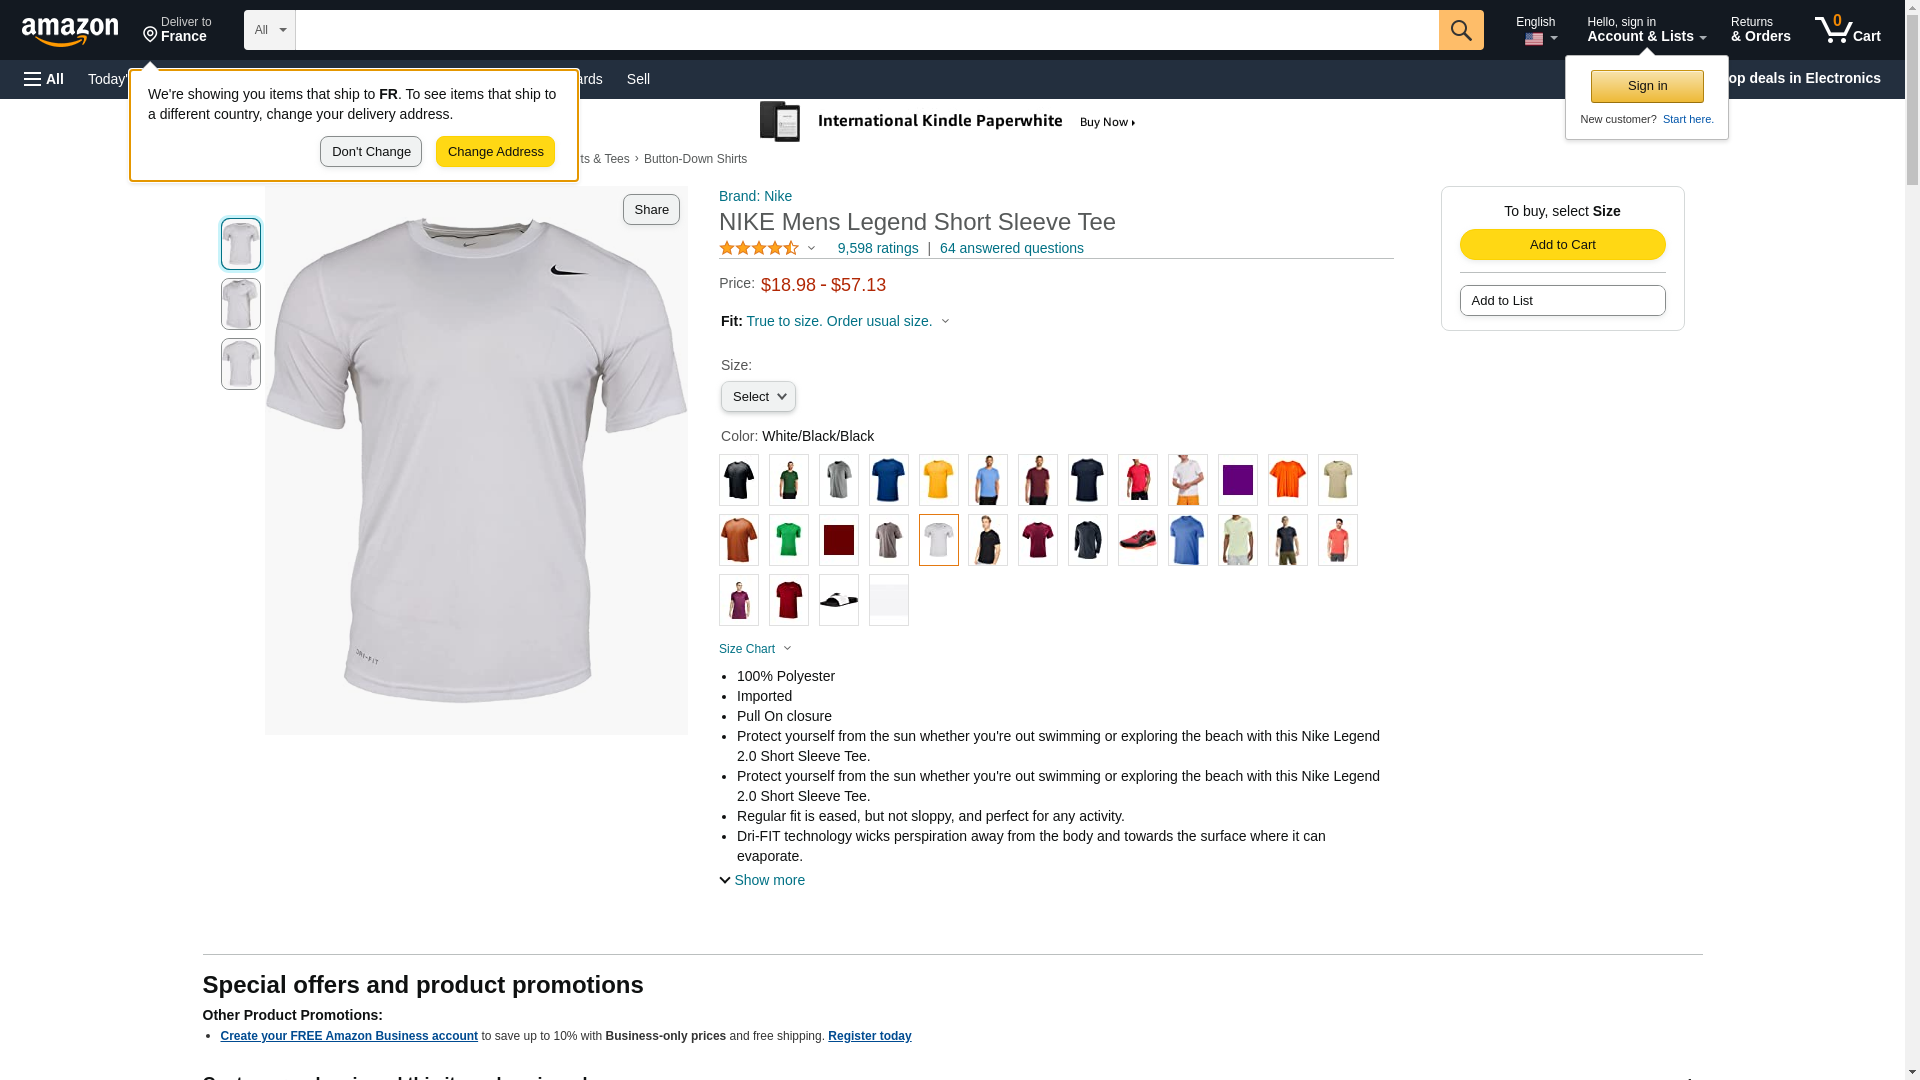1920x1080 pixels.
Task: Select the orange color swatch
Action: click(1287, 480)
